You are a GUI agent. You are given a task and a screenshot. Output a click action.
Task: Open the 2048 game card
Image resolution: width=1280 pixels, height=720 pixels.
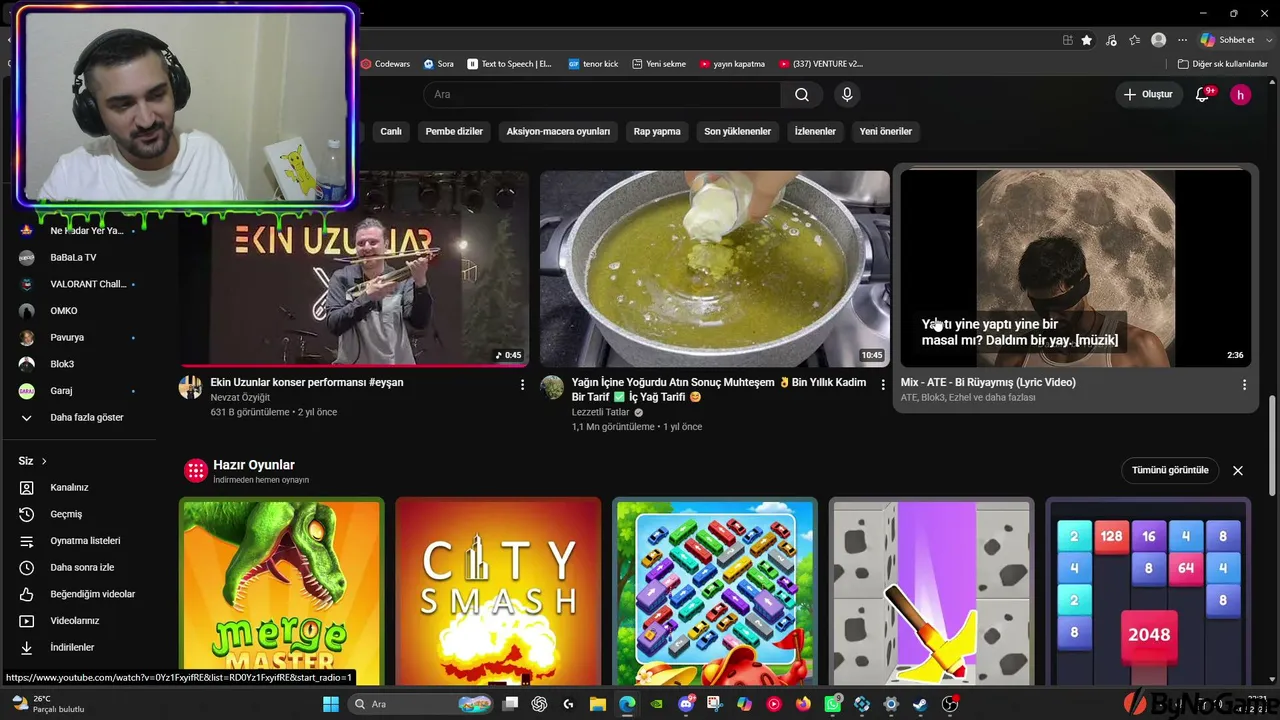pos(1148,591)
